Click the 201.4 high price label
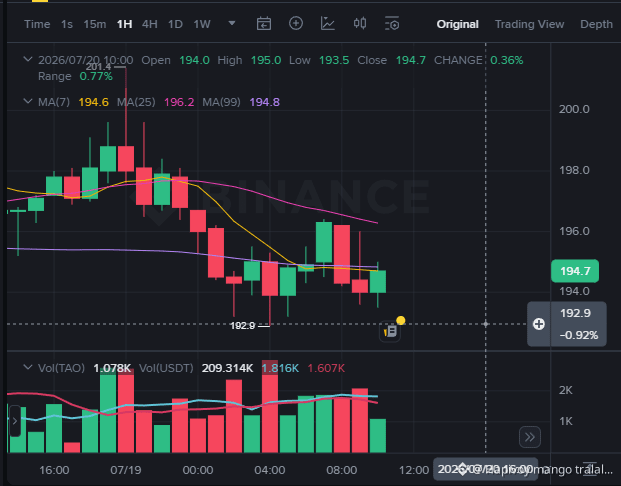Image resolution: width=621 pixels, height=486 pixels. pyautogui.click(x=98, y=67)
